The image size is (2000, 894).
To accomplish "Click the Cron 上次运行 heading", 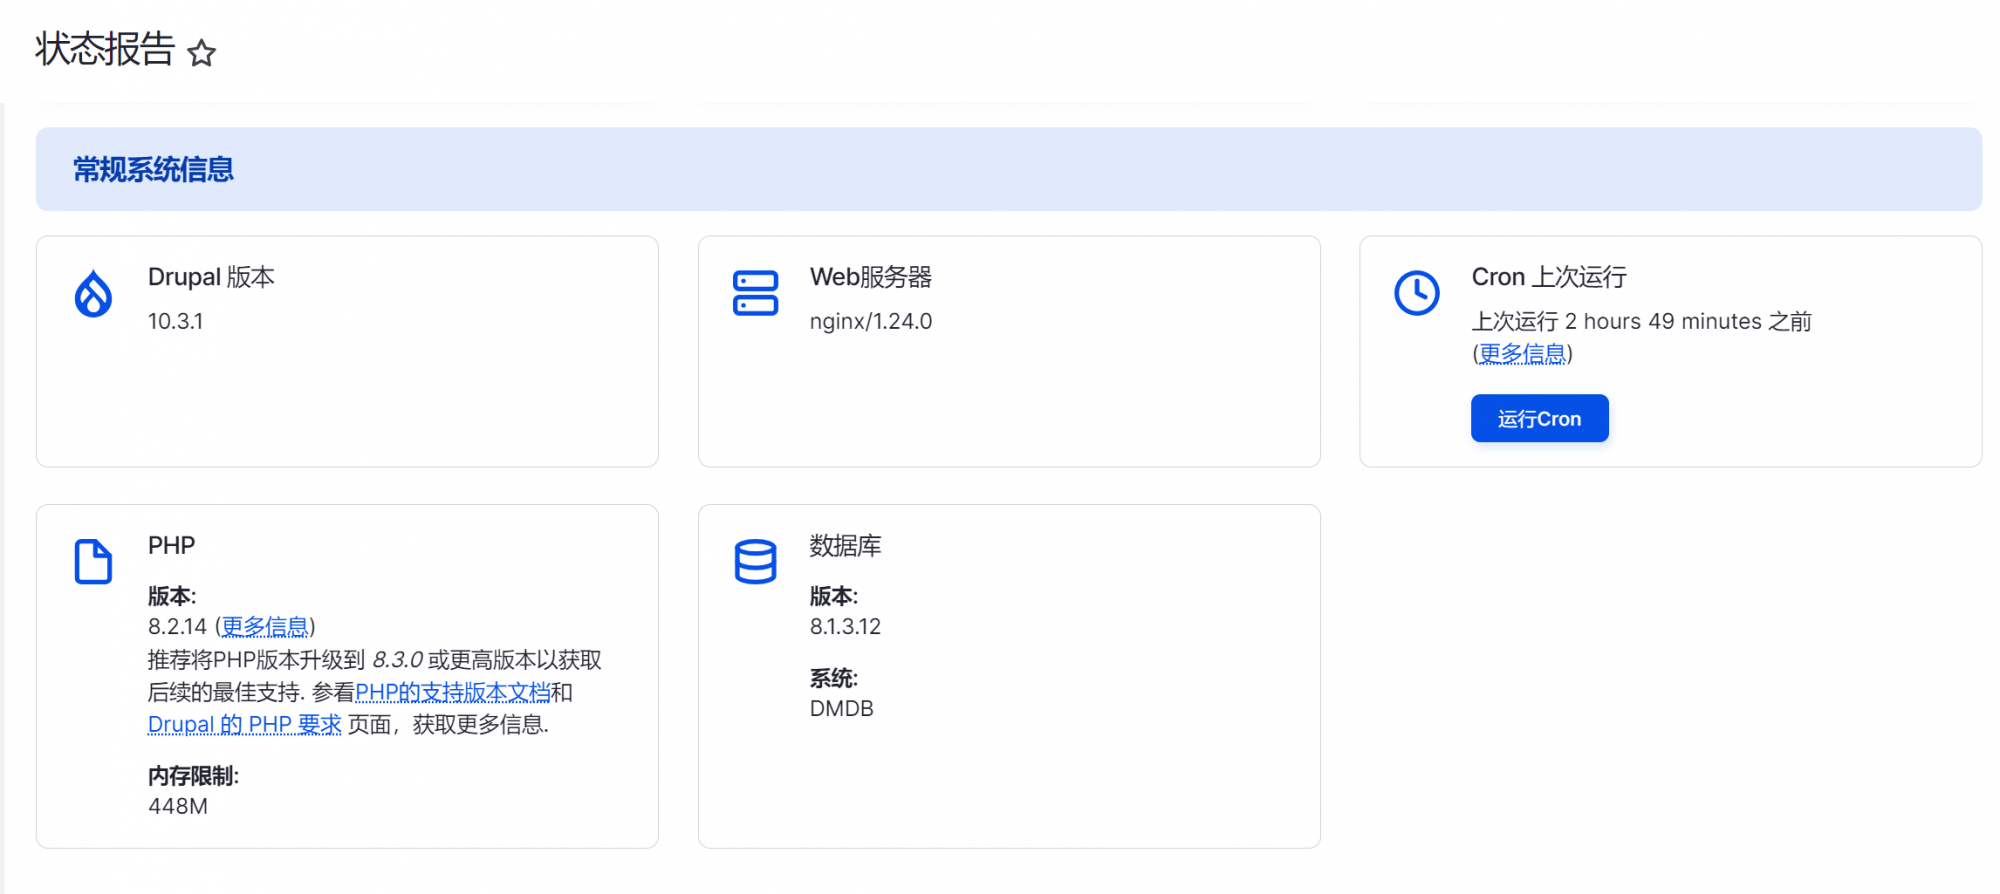I will pyautogui.click(x=1549, y=277).
